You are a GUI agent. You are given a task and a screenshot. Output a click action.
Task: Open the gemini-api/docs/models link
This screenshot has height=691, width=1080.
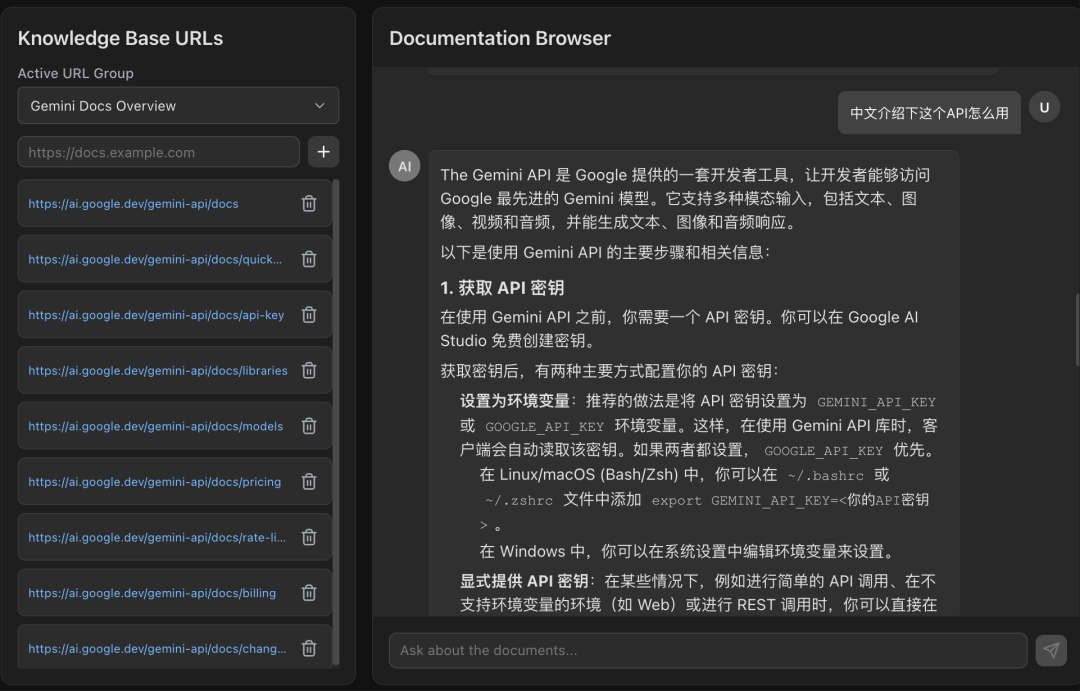click(156, 426)
